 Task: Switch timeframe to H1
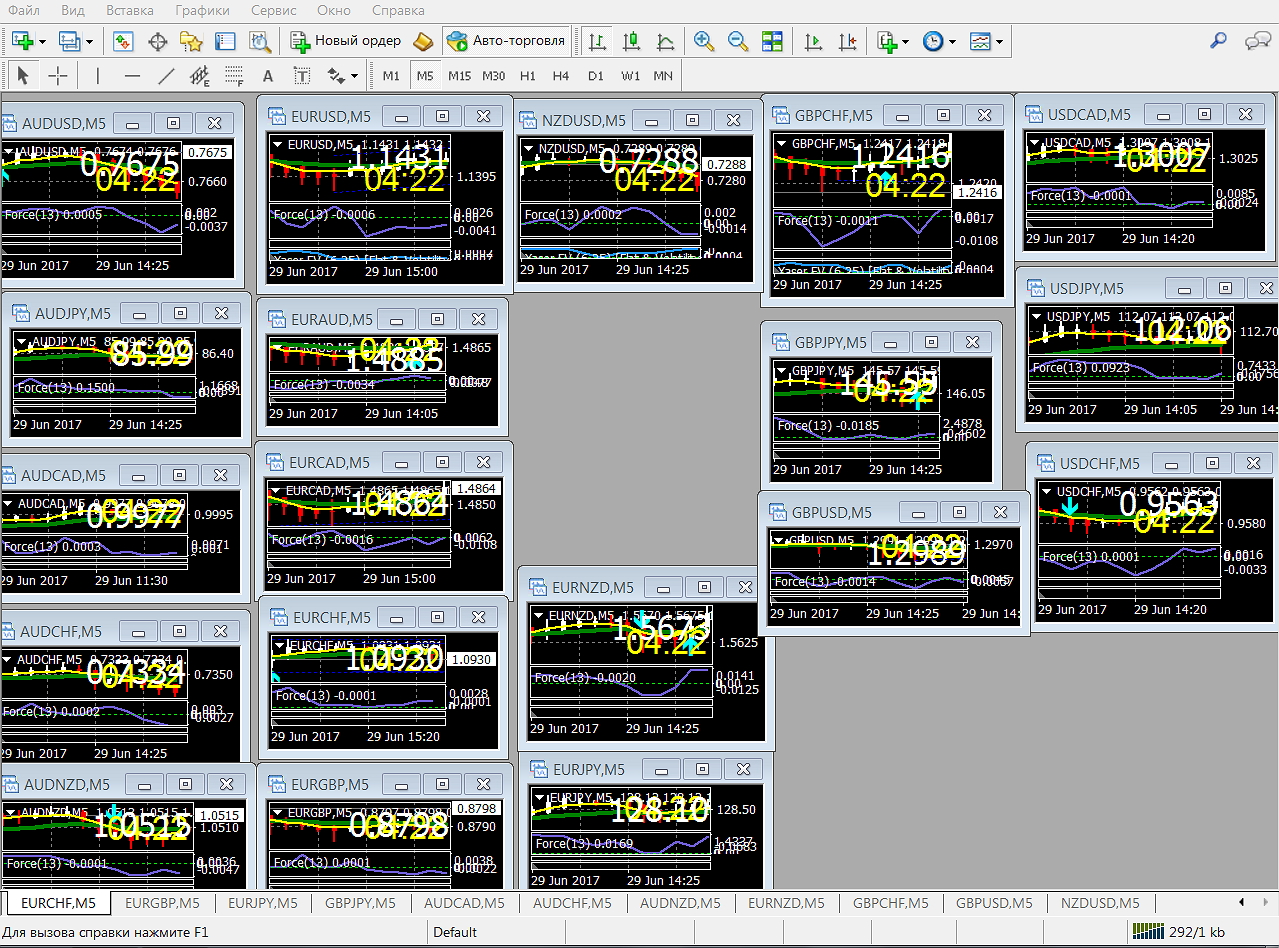(x=528, y=76)
